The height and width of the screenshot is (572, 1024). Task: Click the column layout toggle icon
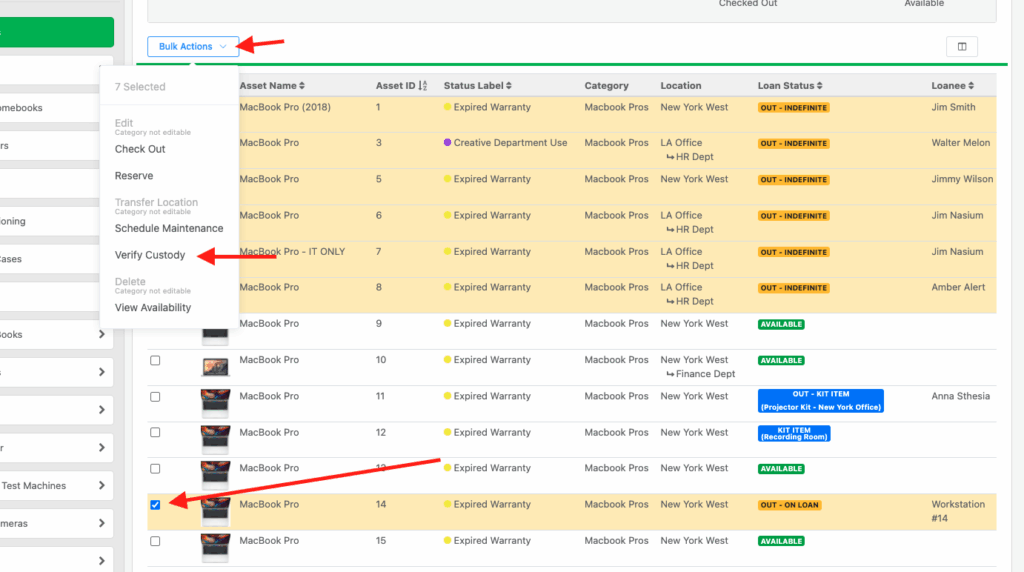961,46
